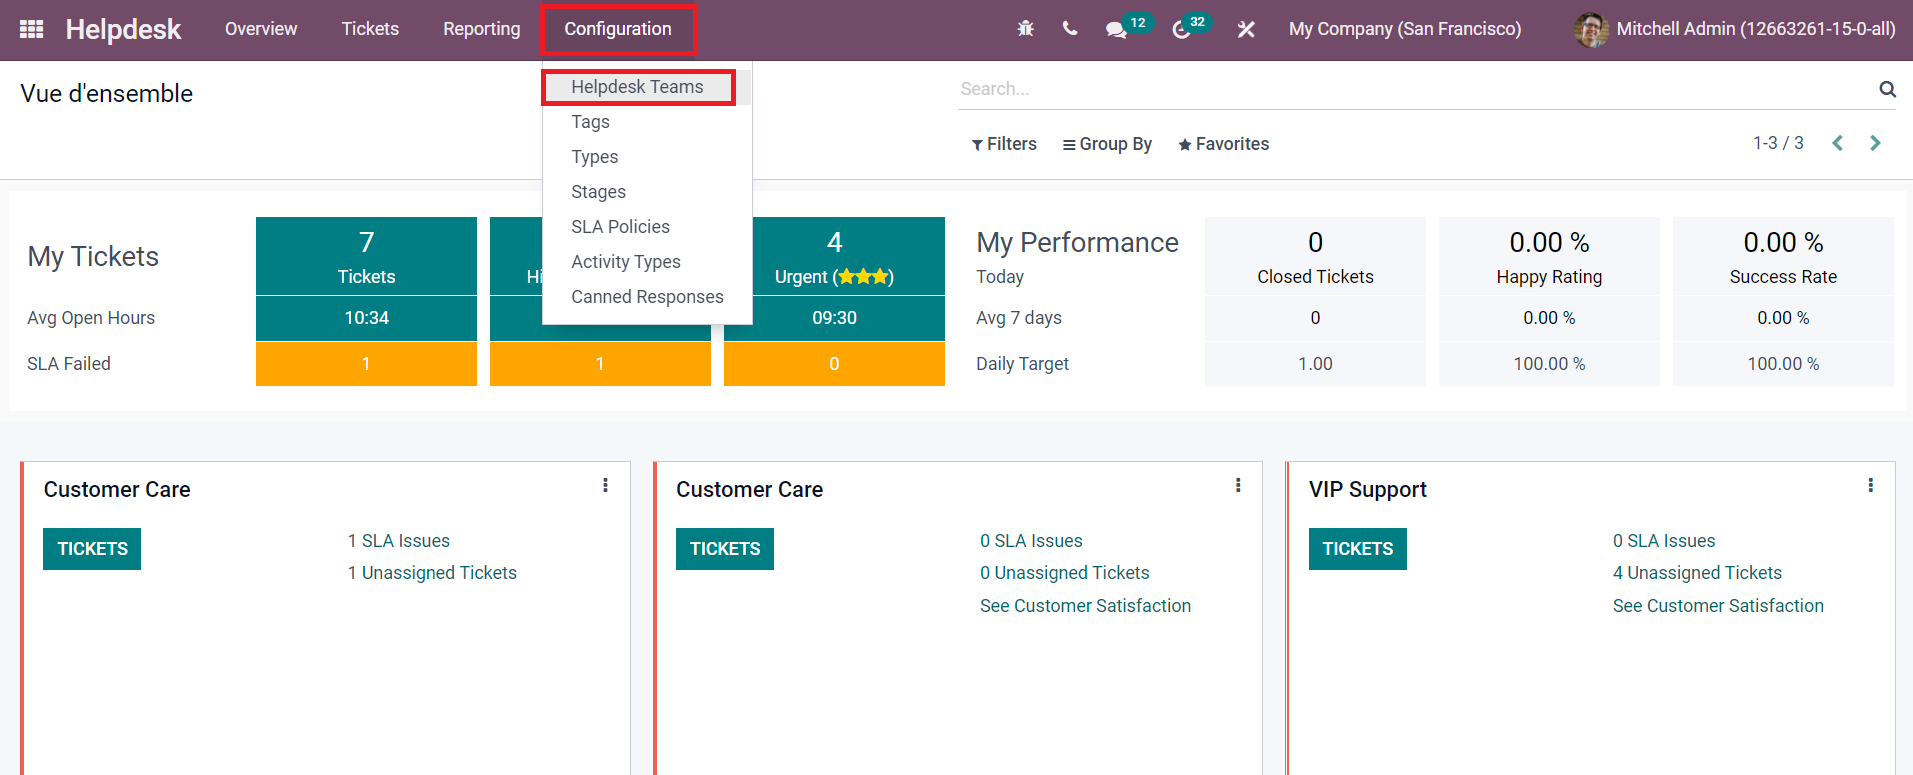Click the My Performance heading

pos(1077,243)
